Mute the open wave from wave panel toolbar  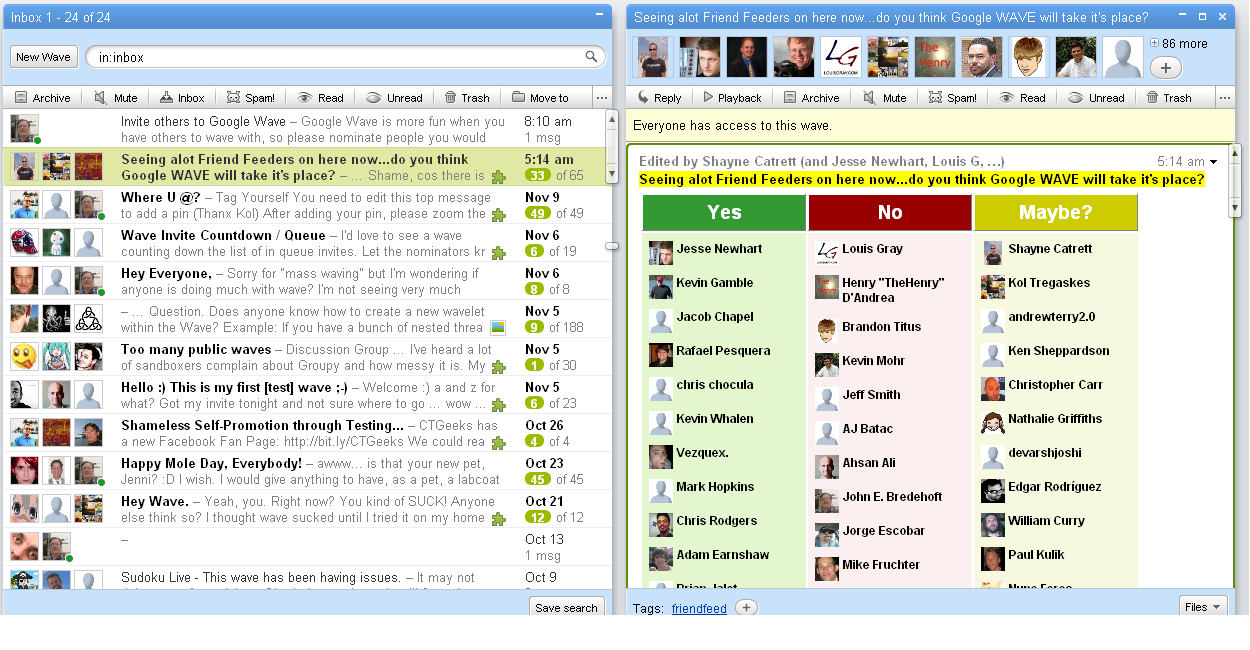point(884,98)
